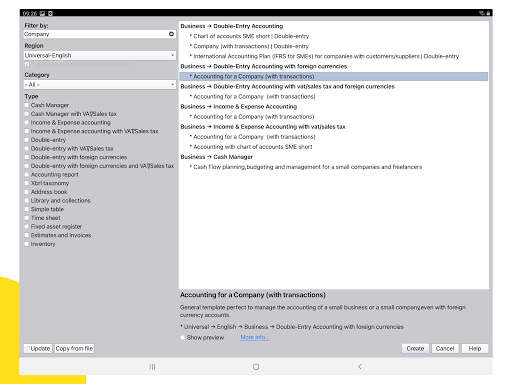Screen dimensions: 512x384
Task: Click the Cancel button
Action: click(x=445, y=349)
